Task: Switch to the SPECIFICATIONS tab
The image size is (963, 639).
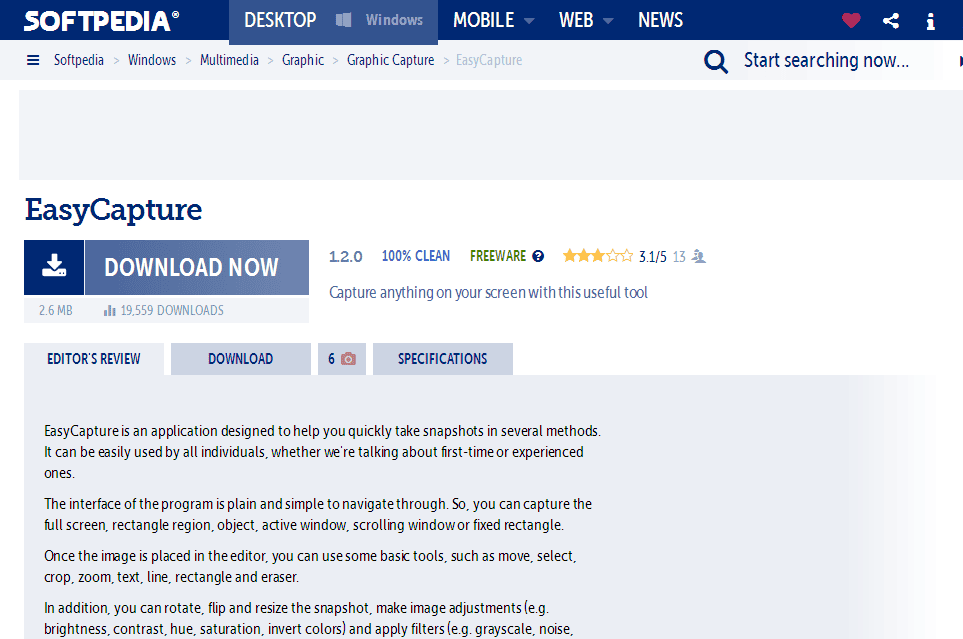Action: click(x=443, y=359)
